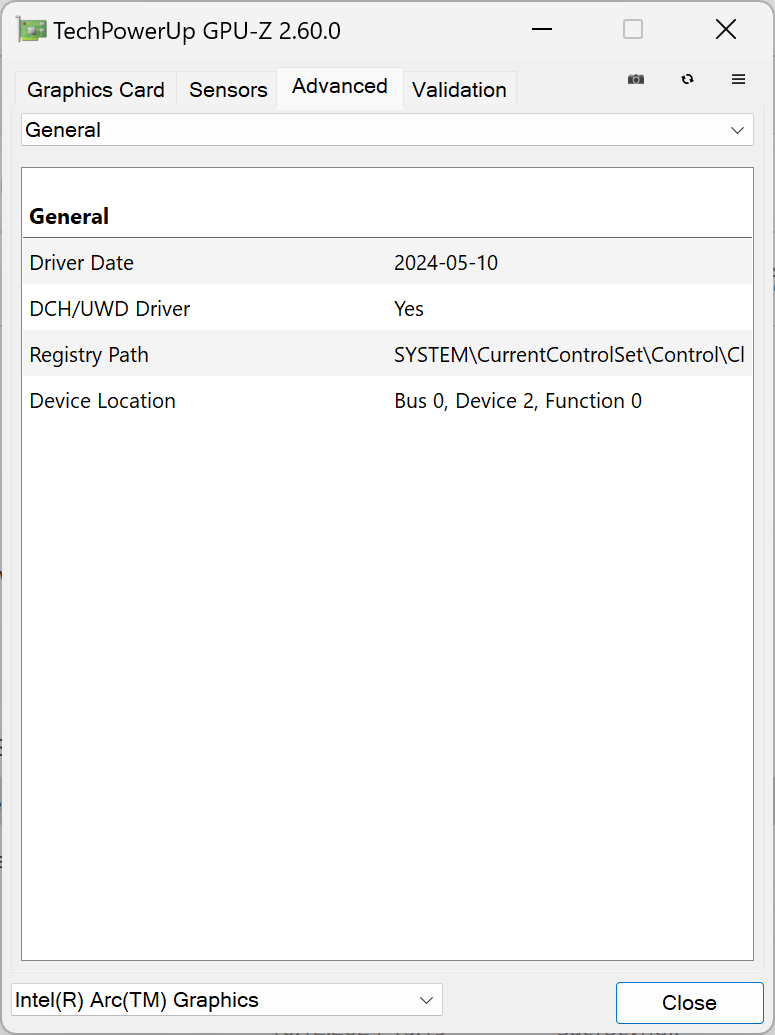Click the screenshot camera icon
Screen dimensions: 775x1035
636,80
